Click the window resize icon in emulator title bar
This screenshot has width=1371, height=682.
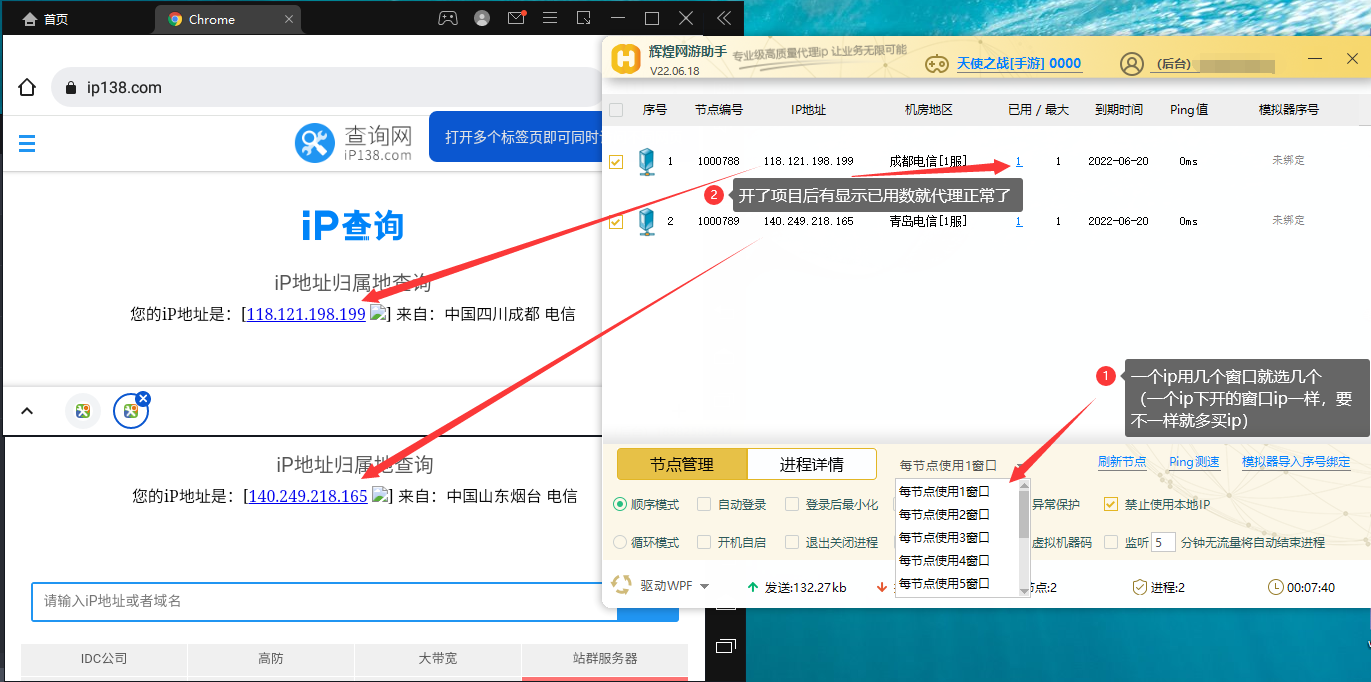click(x=584, y=18)
